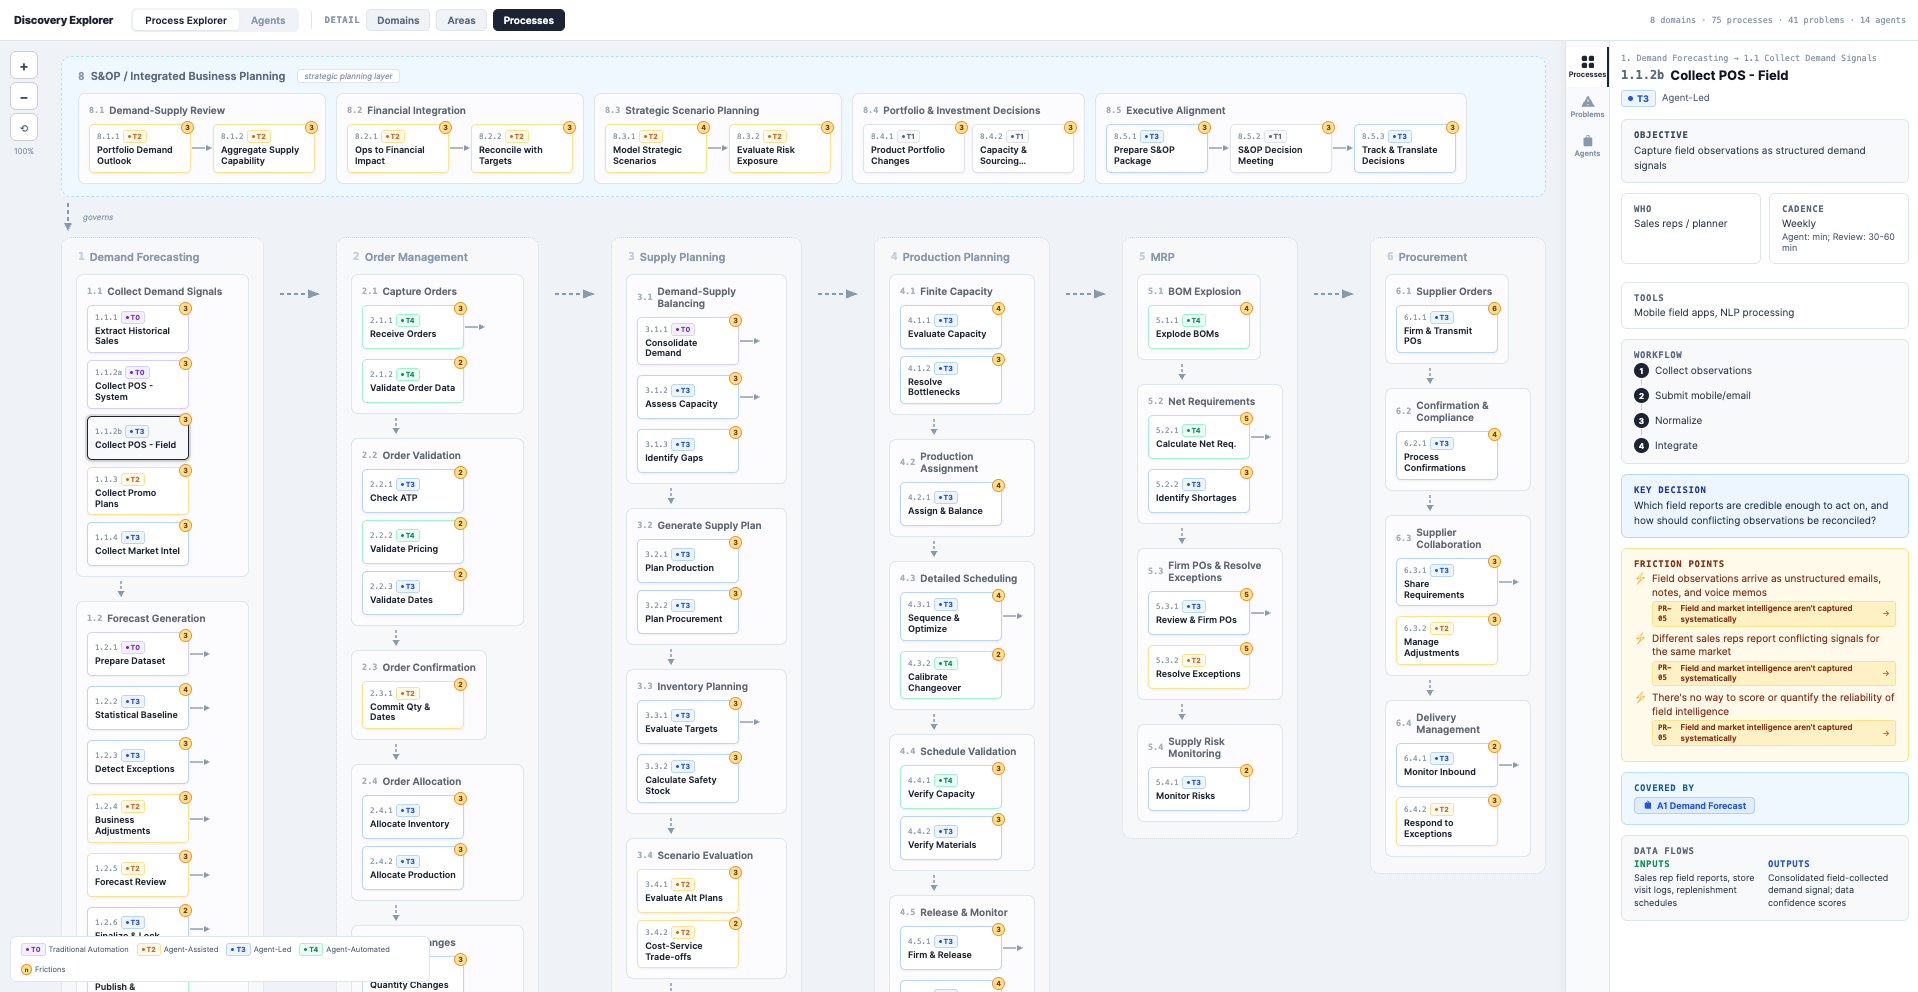Select the Collect POS - Field card
1918x992 pixels.
point(138,438)
